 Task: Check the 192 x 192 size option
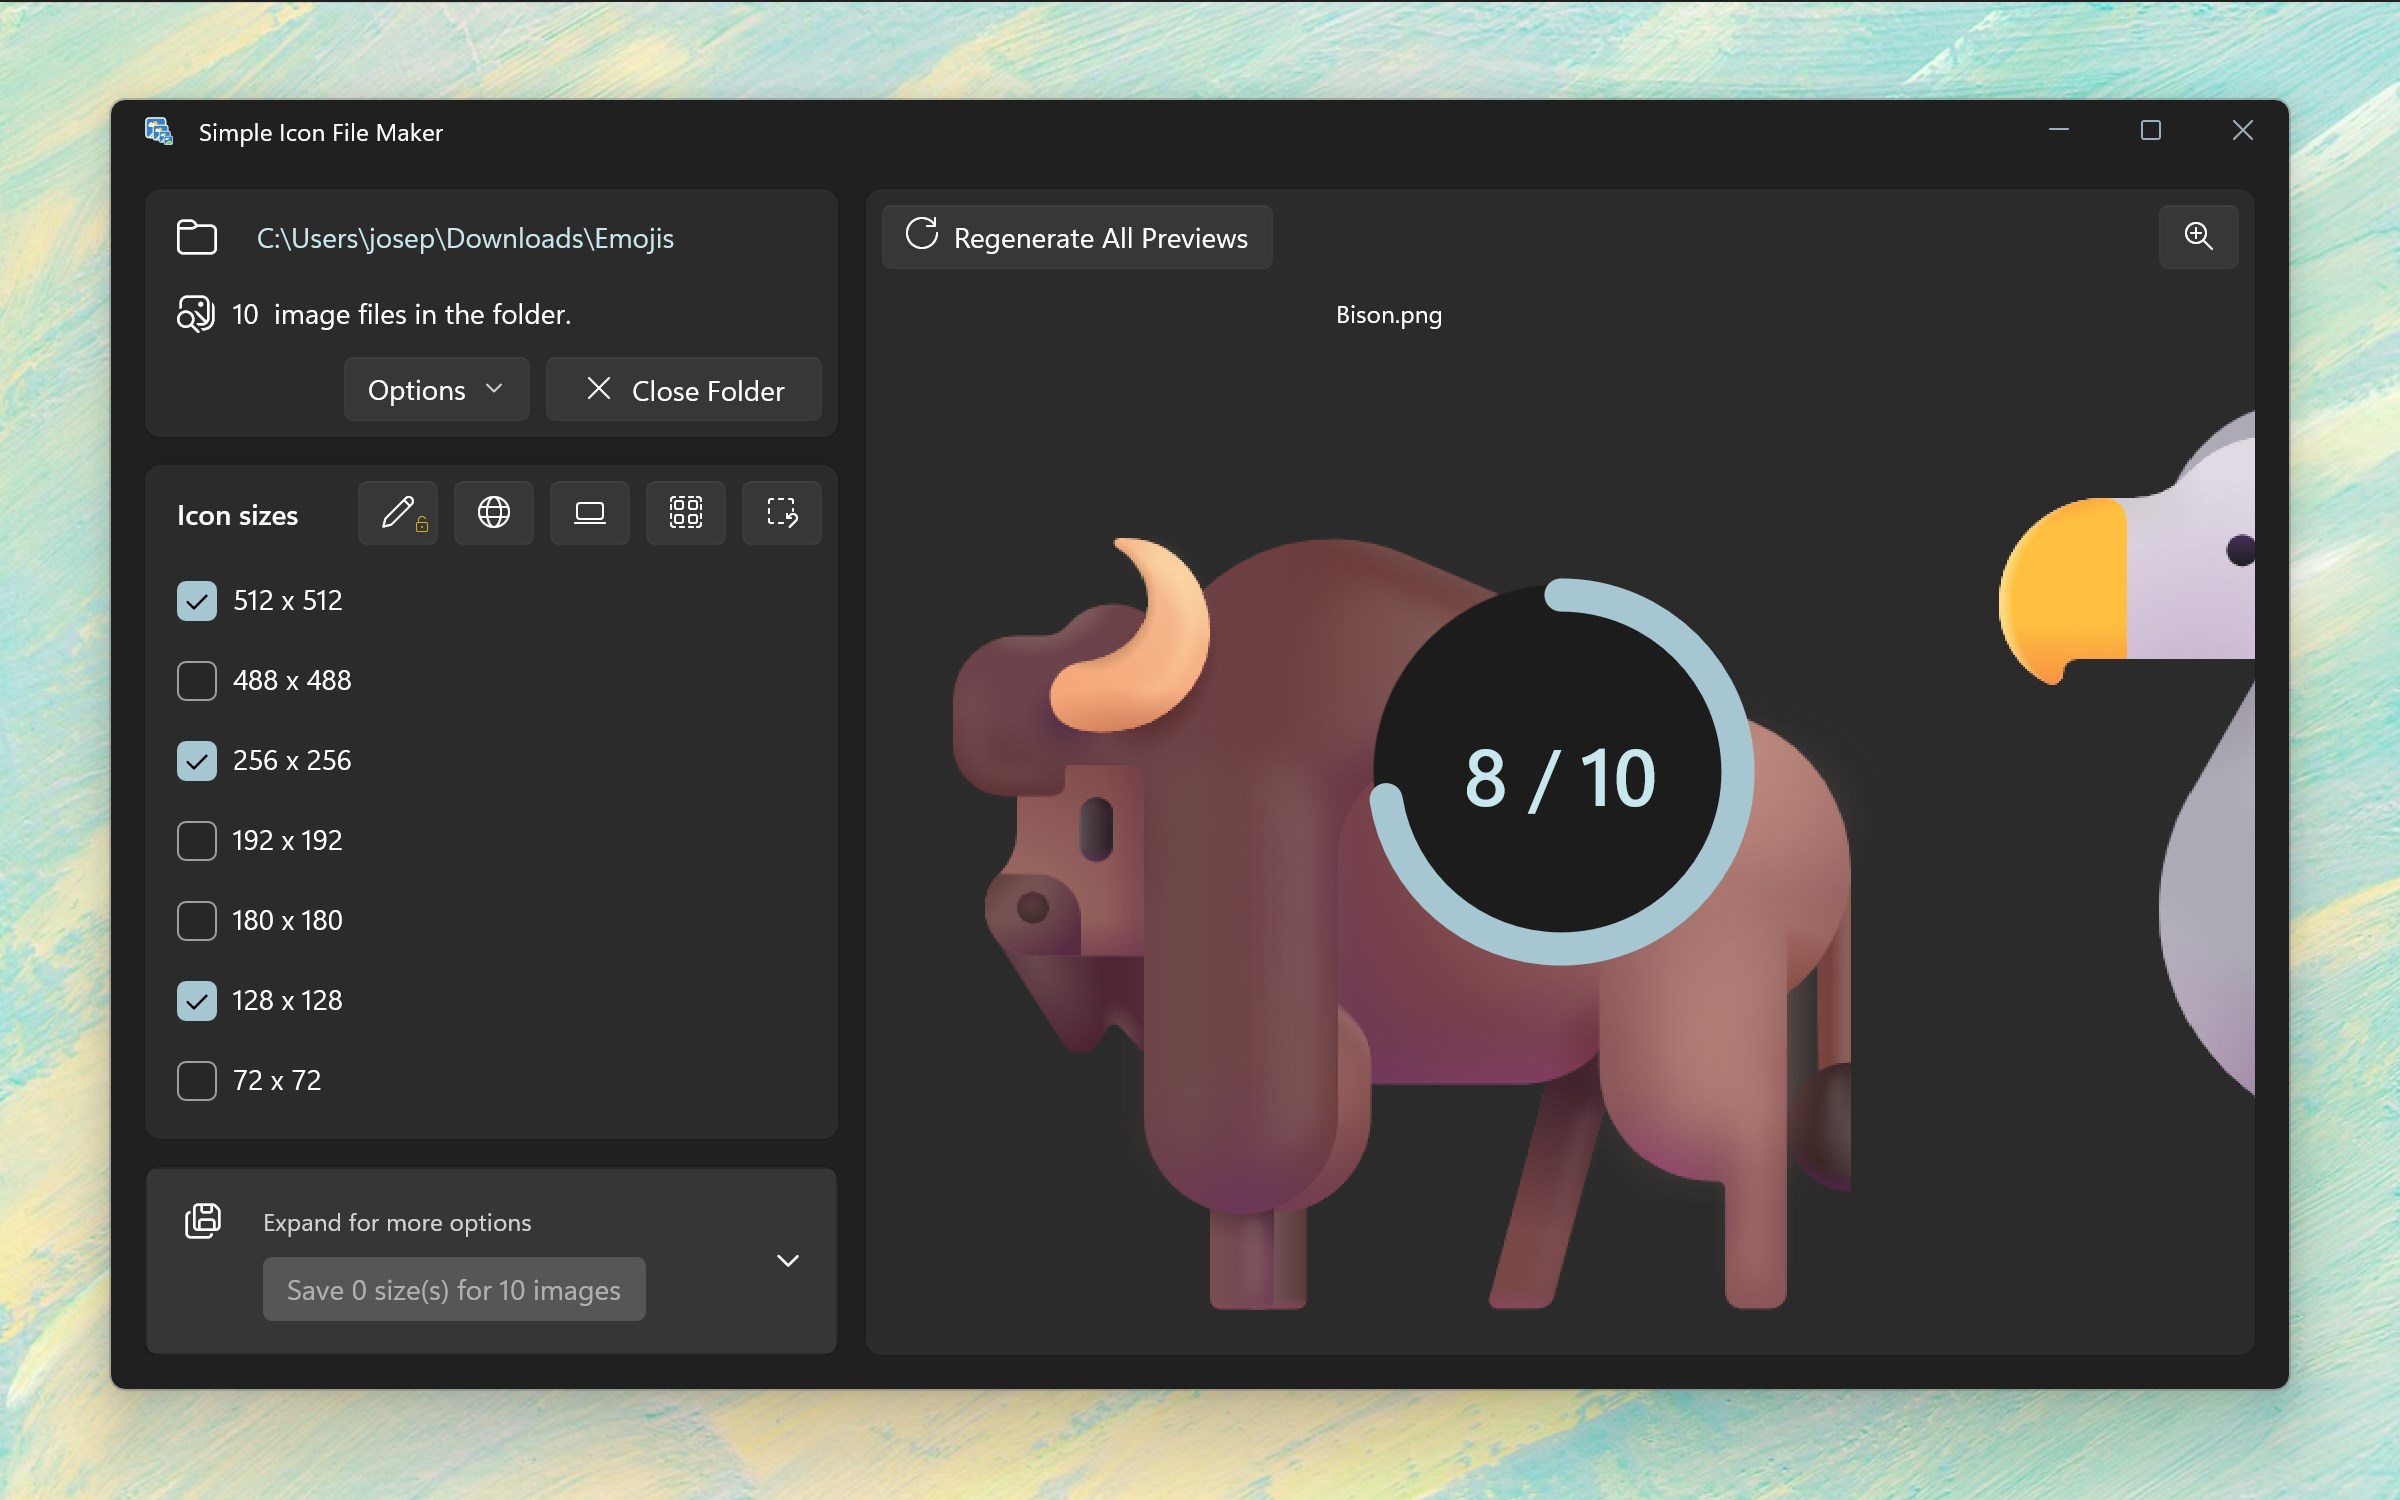pyautogui.click(x=197, y=841)
